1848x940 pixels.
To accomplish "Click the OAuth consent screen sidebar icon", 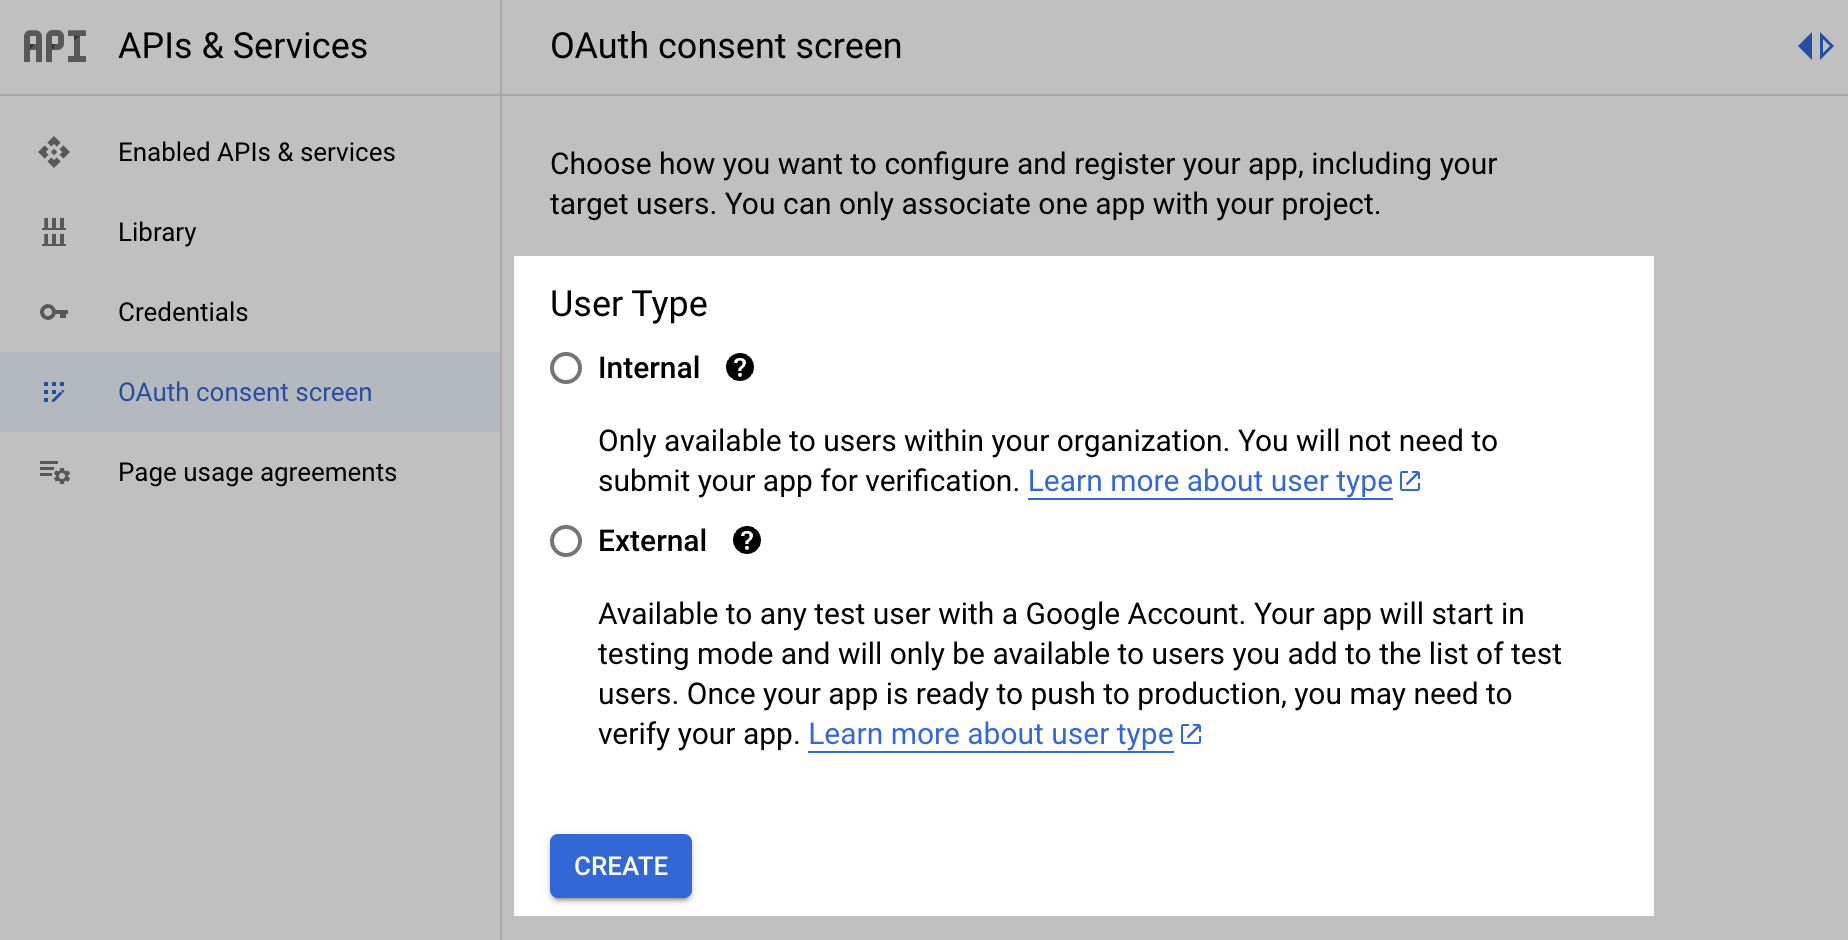I will click(54, 392).
